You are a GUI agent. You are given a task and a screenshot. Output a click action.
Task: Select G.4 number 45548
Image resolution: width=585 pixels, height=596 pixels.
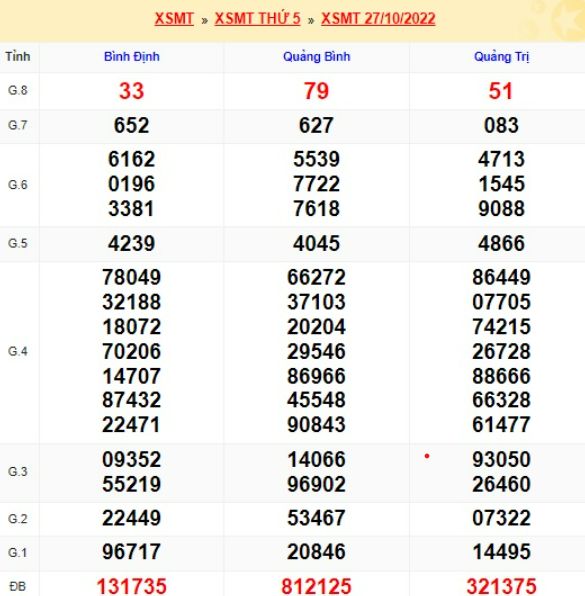(317, 399)
